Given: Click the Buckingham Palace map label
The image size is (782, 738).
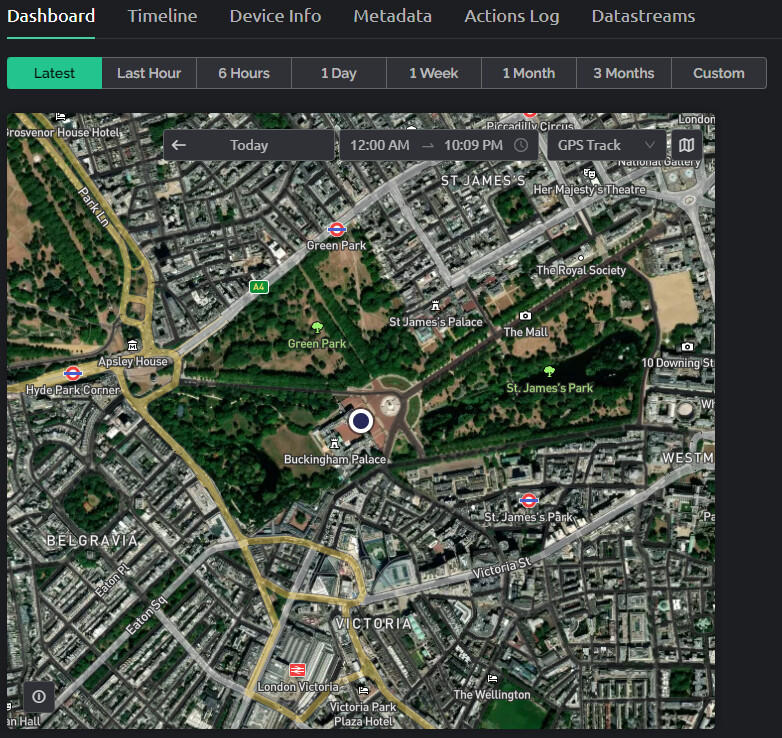Looking at the screenshot, I should tap(335, 459).
